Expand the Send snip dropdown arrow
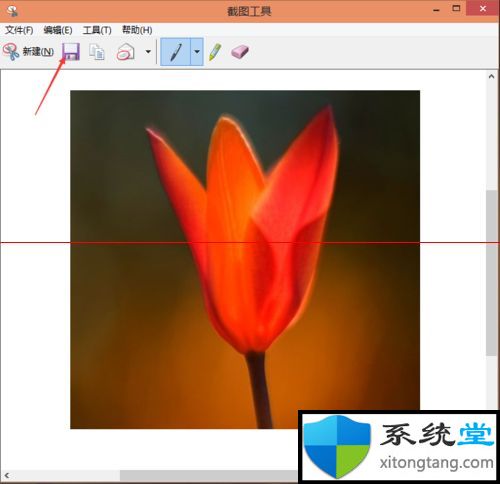This screenshot has height=484, width=500. tap(148, 52)
